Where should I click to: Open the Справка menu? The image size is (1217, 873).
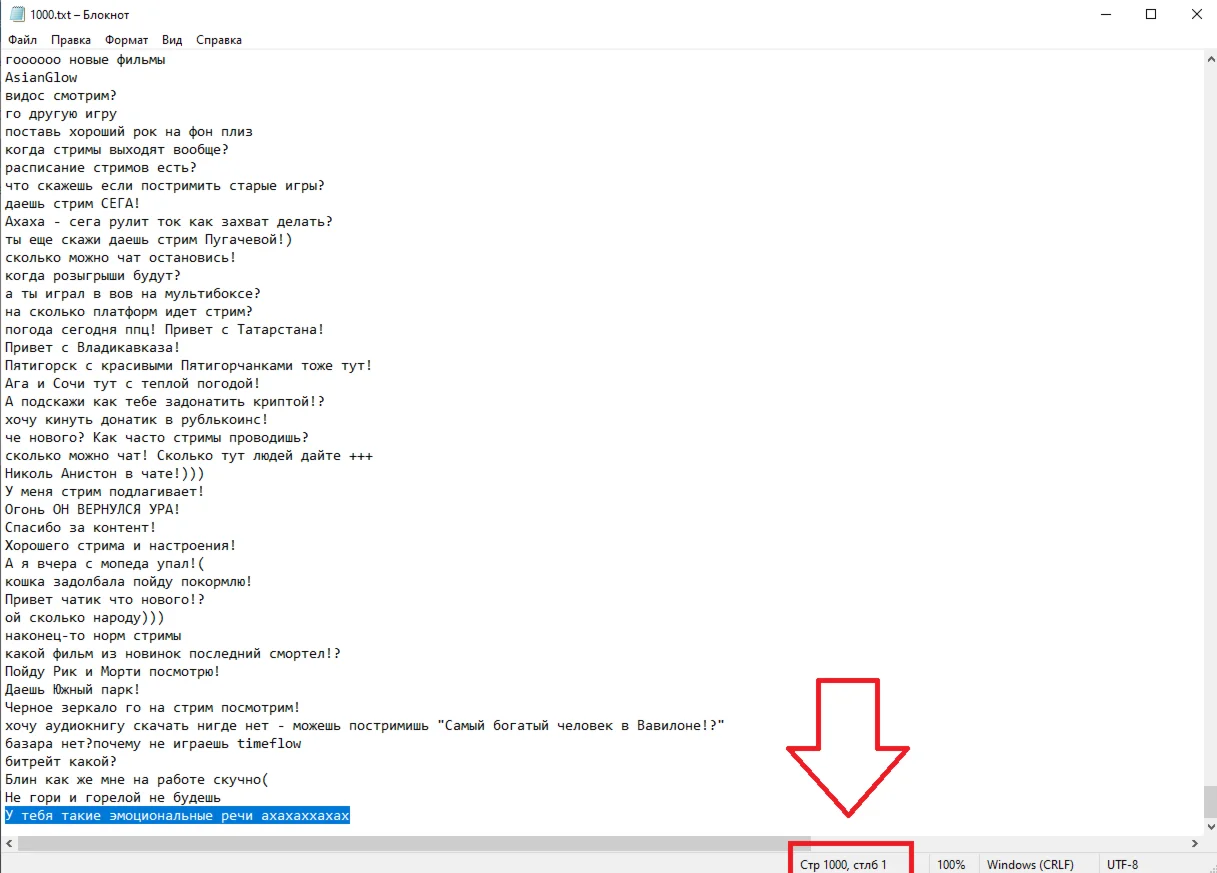[219, 40]
